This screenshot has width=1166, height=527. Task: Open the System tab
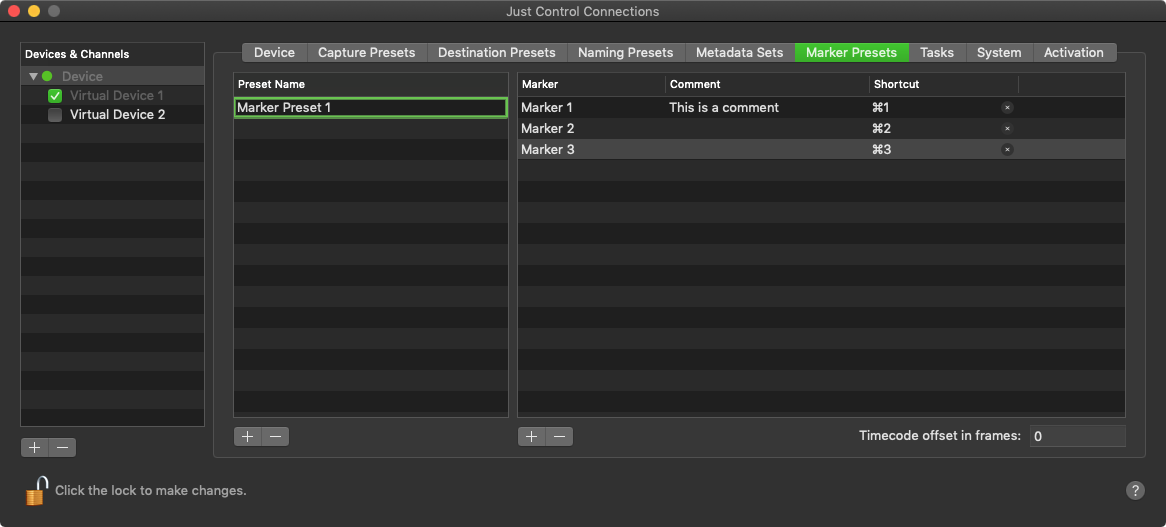(x=999, y=53)
